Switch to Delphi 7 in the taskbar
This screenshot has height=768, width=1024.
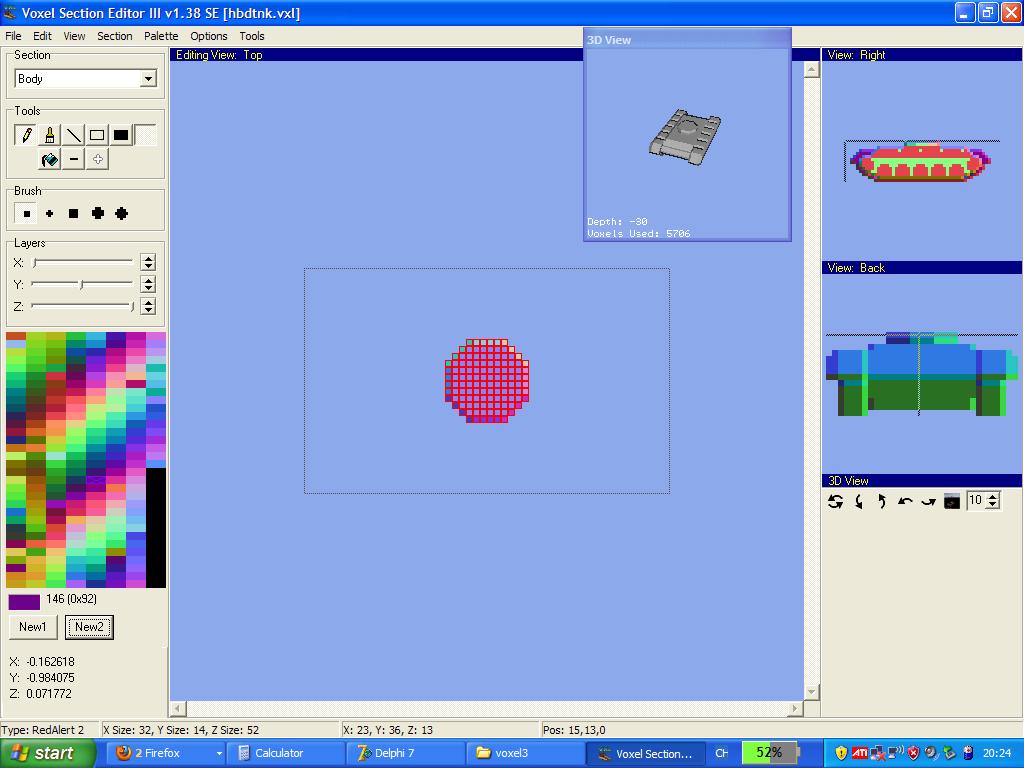point(404,753)
